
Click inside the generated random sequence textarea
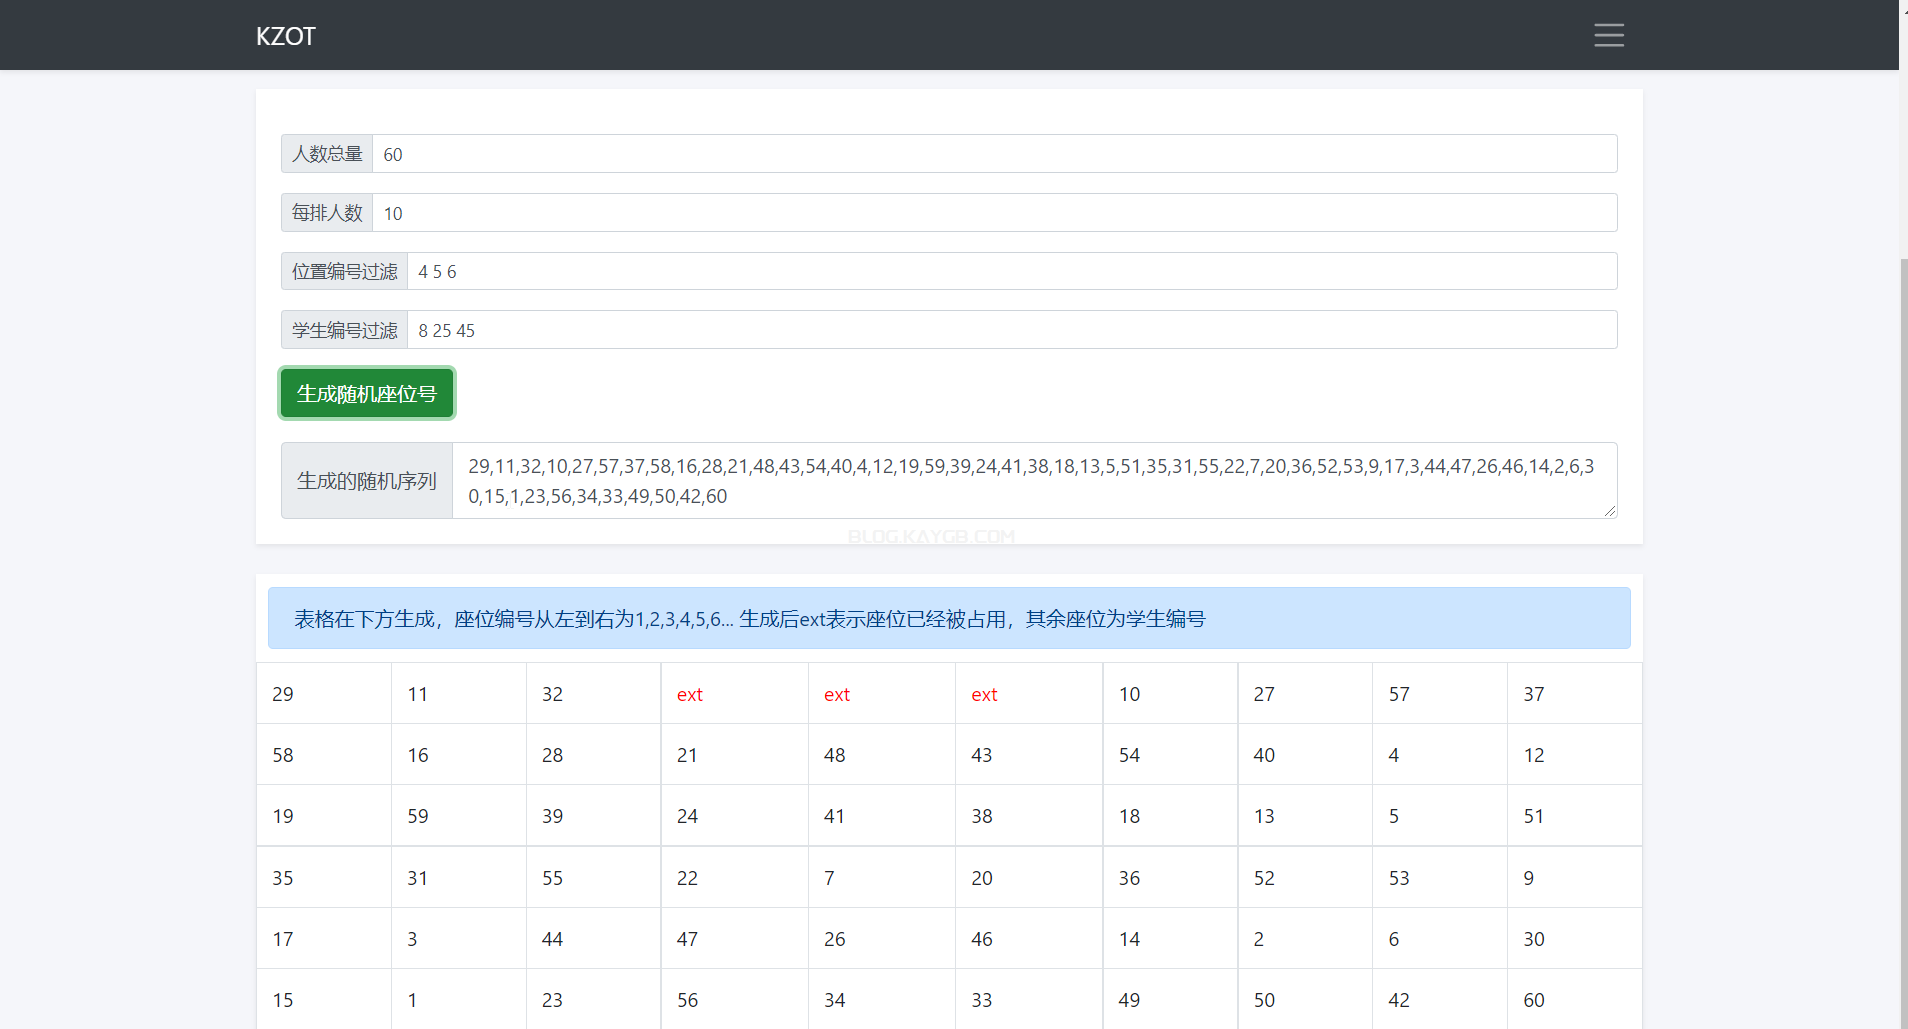click(x=1033, y=481)
